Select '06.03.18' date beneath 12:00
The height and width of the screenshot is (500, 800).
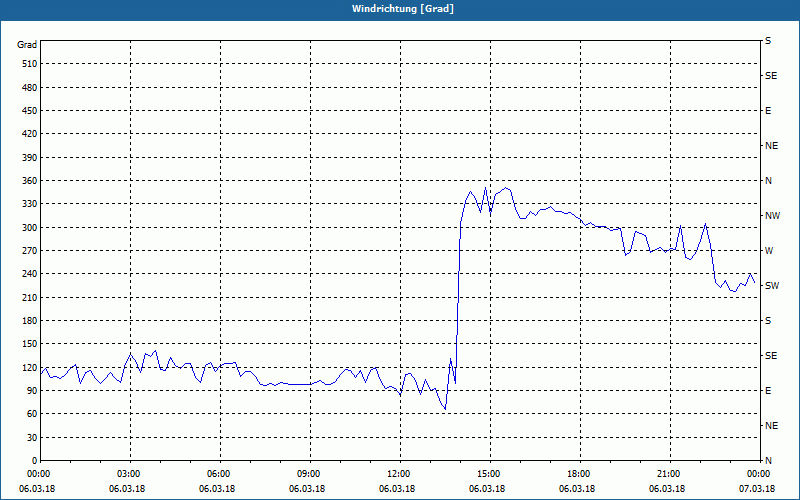396,489
